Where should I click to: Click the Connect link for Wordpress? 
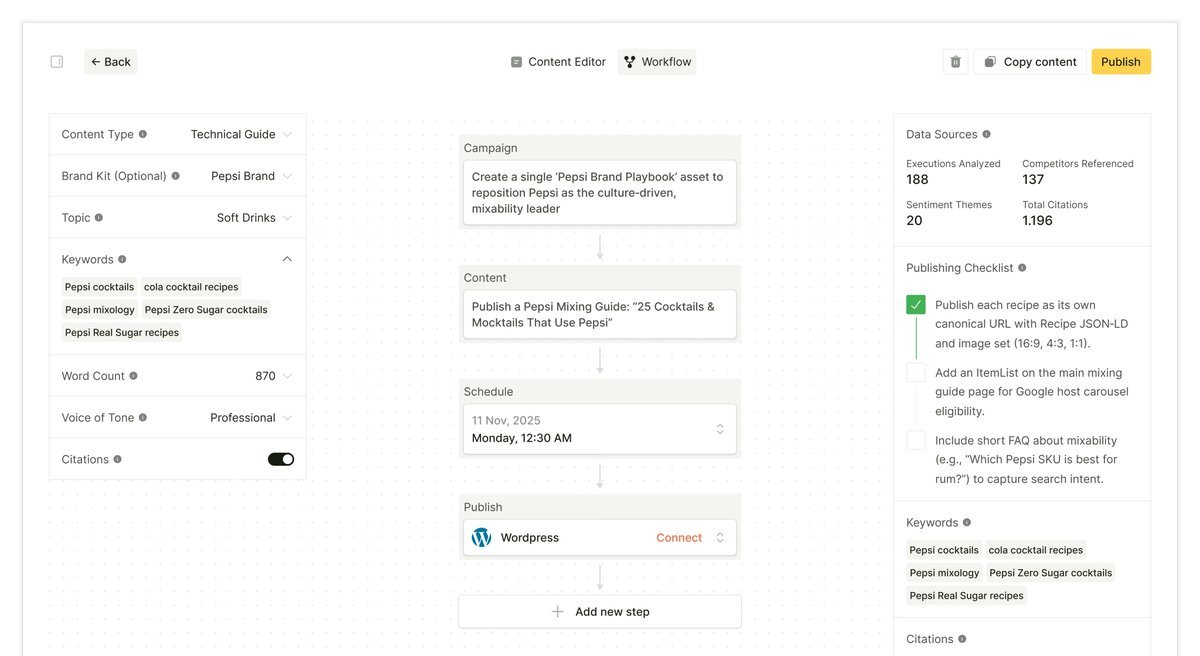[679, 538]
